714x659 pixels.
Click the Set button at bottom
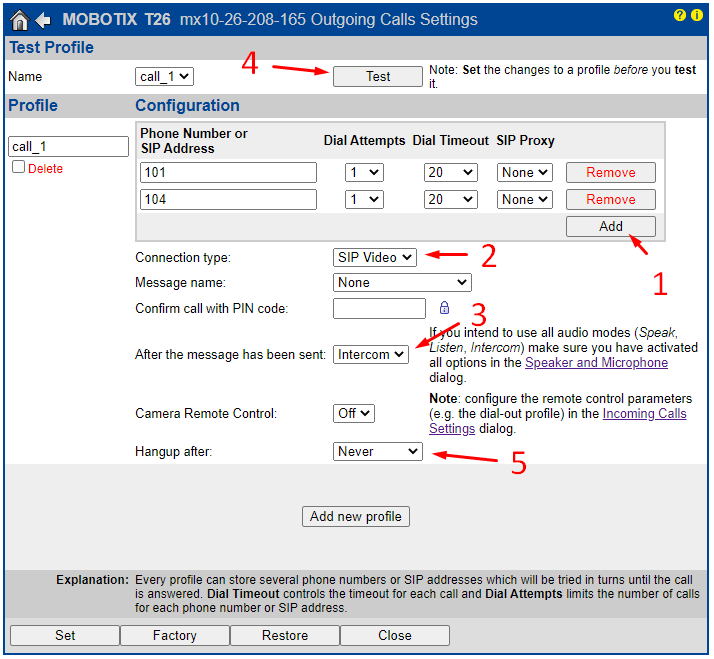(65, 635)
